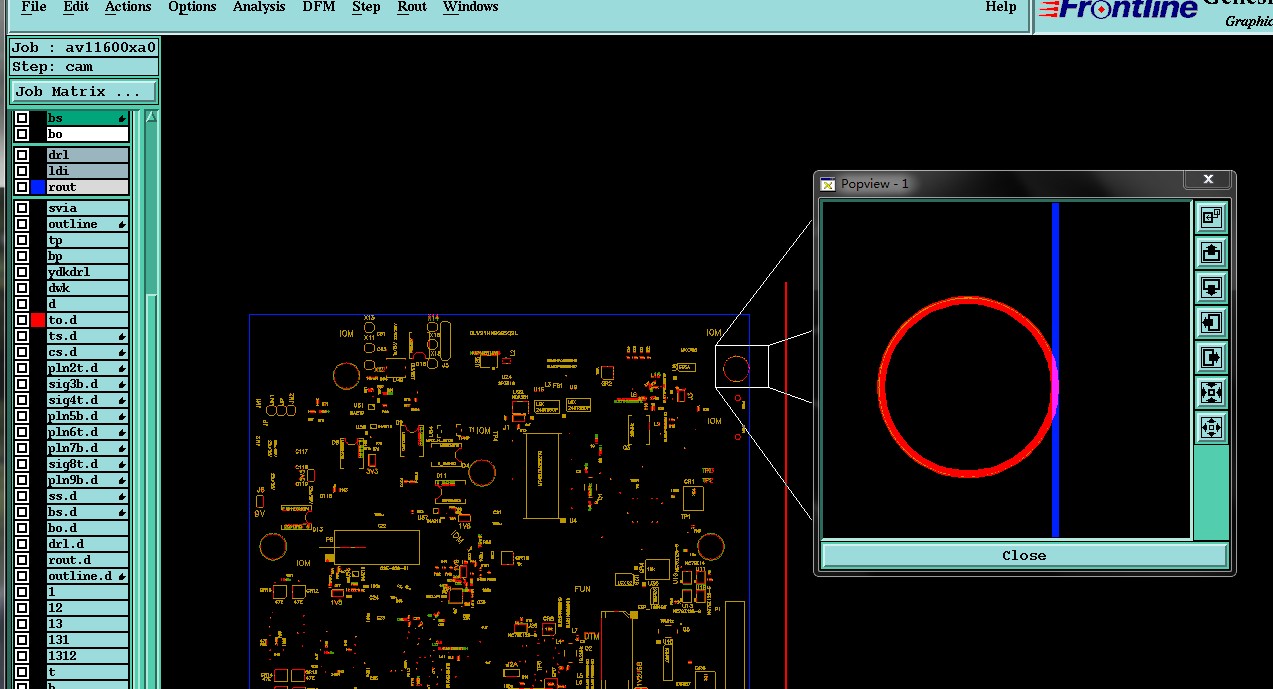Toggle the checkbox for layer ss.d
This screenshot has width=1273, height=689.
pyautogui.click(x=22, y=496)
